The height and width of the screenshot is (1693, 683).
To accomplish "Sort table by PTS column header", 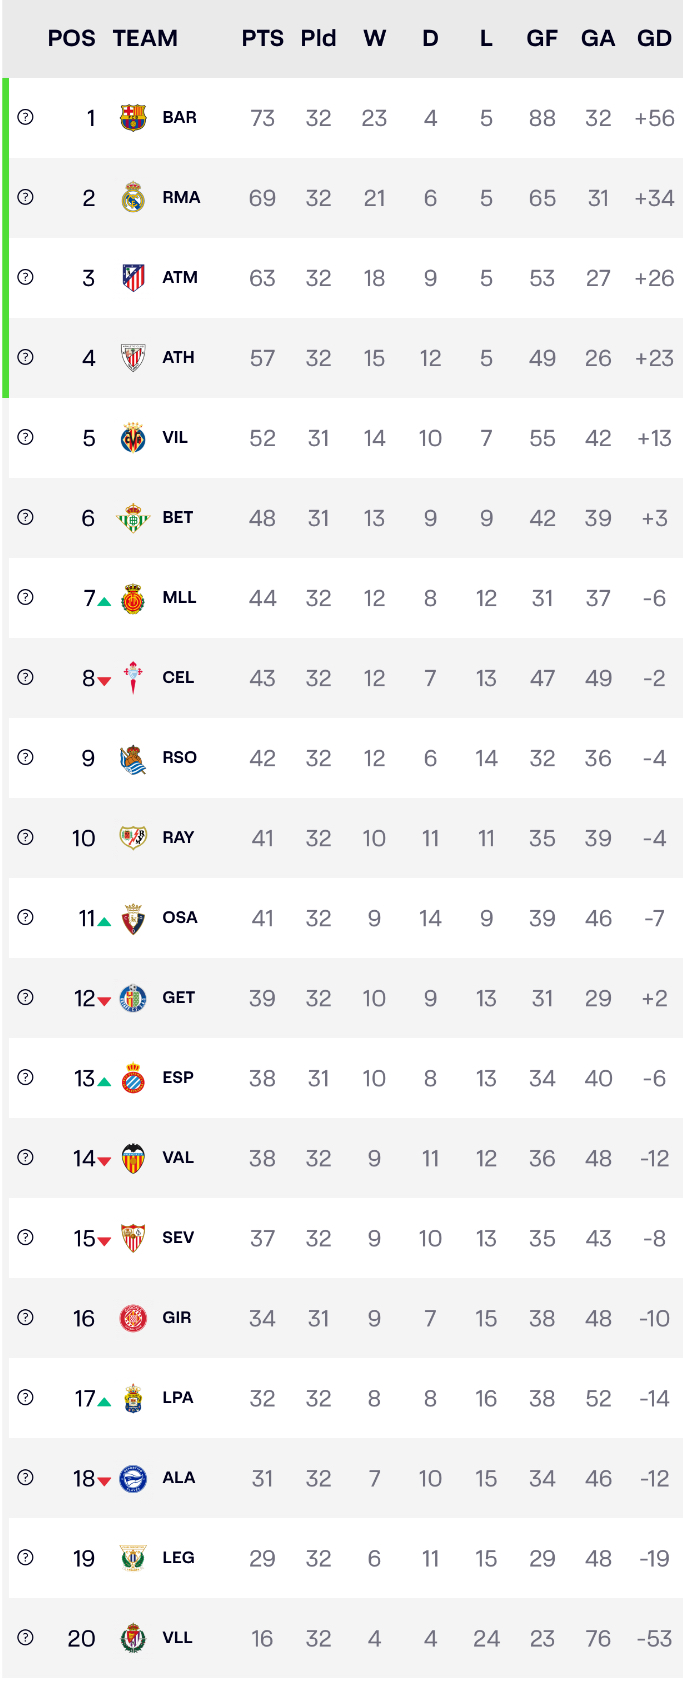I will [x=262, y=39].
